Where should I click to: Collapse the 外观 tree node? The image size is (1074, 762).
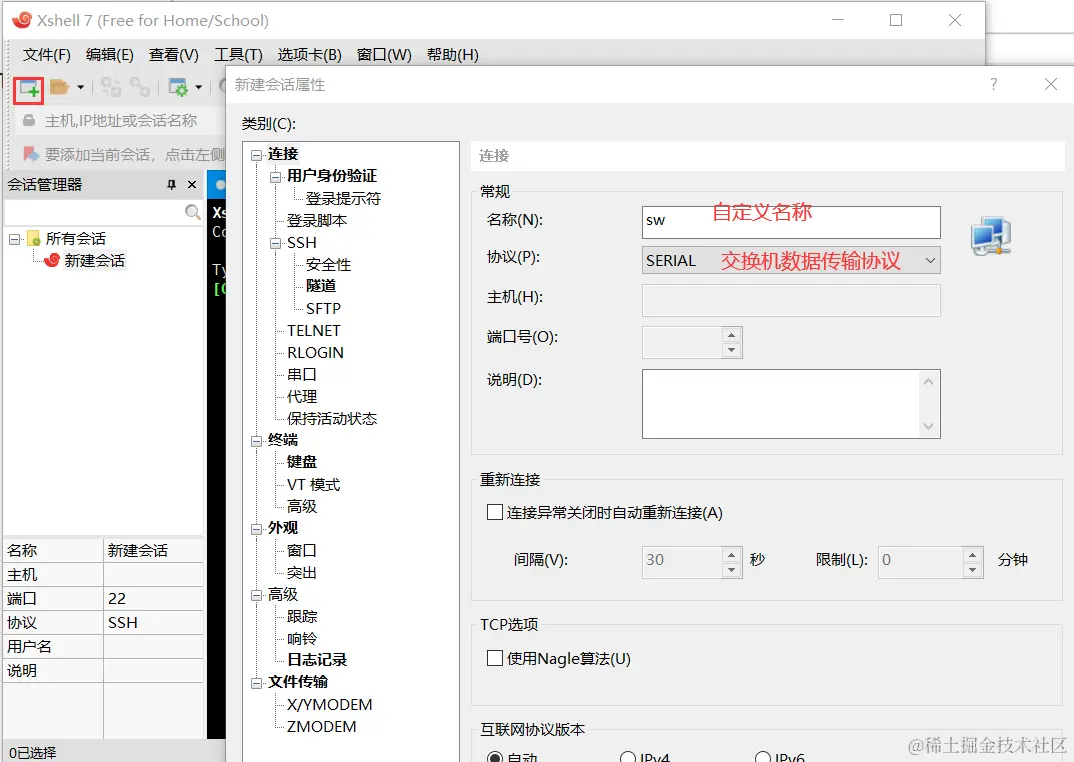pos(256,529)
